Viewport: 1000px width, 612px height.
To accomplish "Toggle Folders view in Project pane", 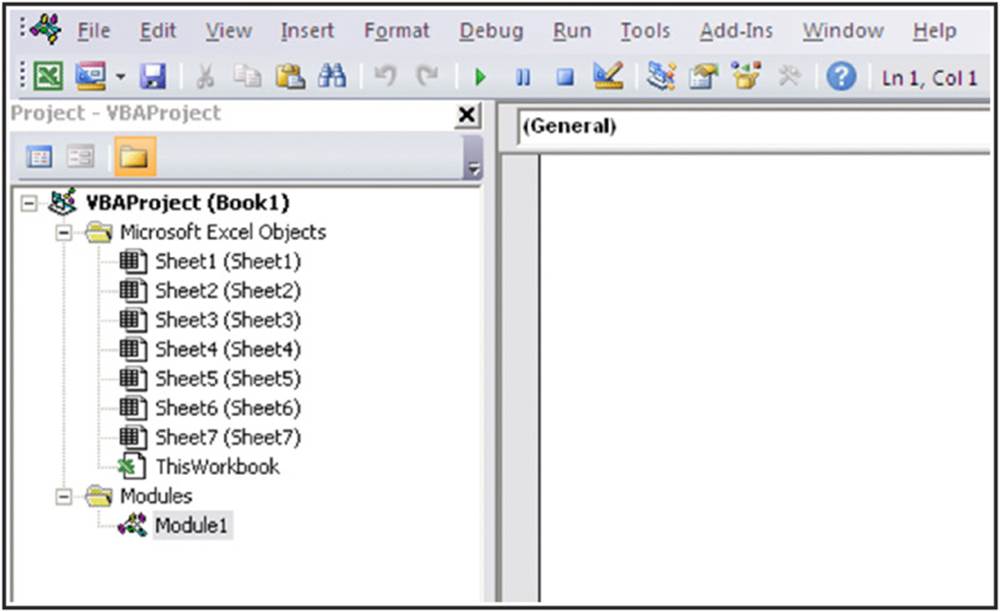I will coord(135,156).
